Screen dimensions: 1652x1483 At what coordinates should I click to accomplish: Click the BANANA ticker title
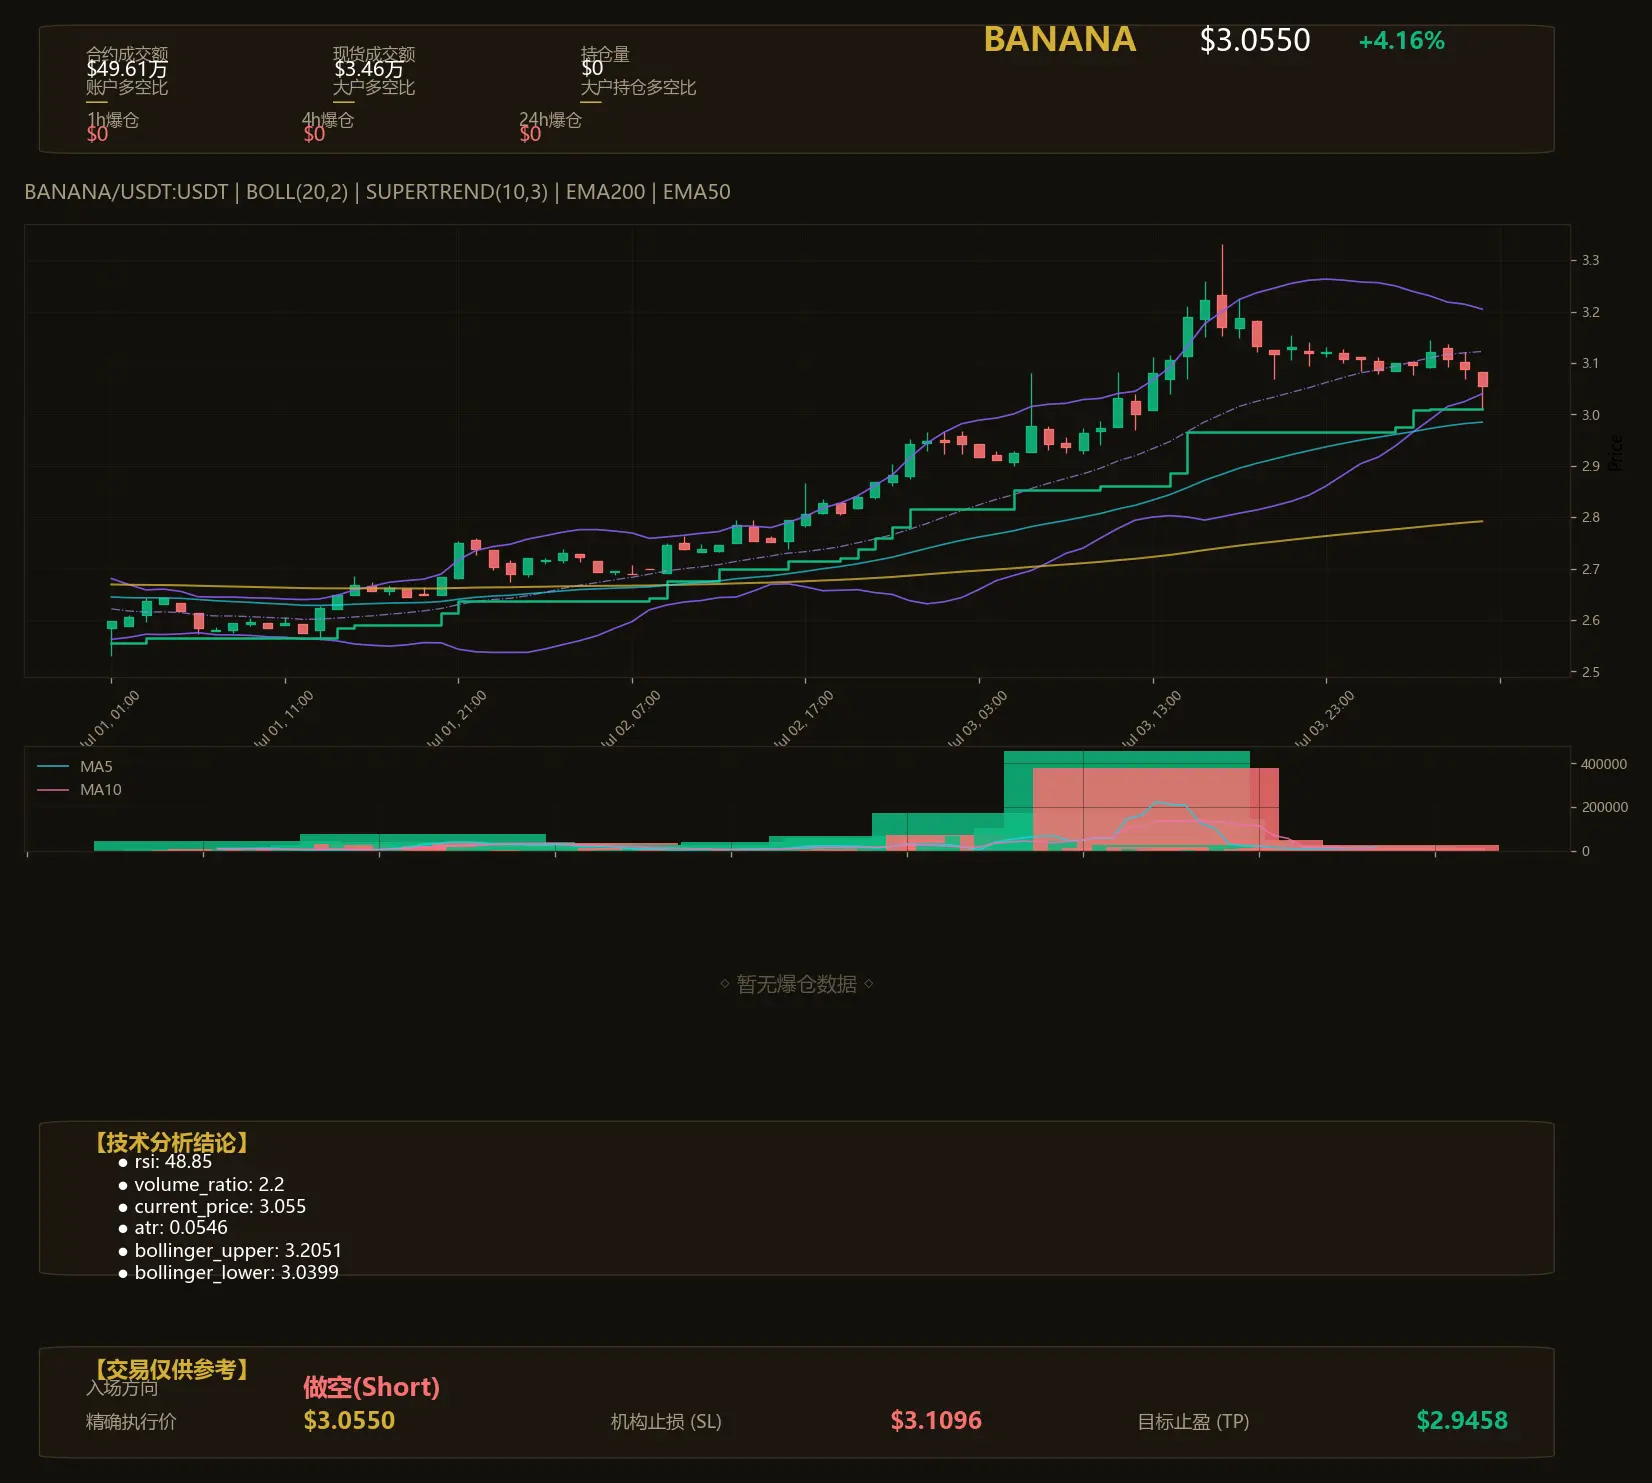pos(1060,40)
